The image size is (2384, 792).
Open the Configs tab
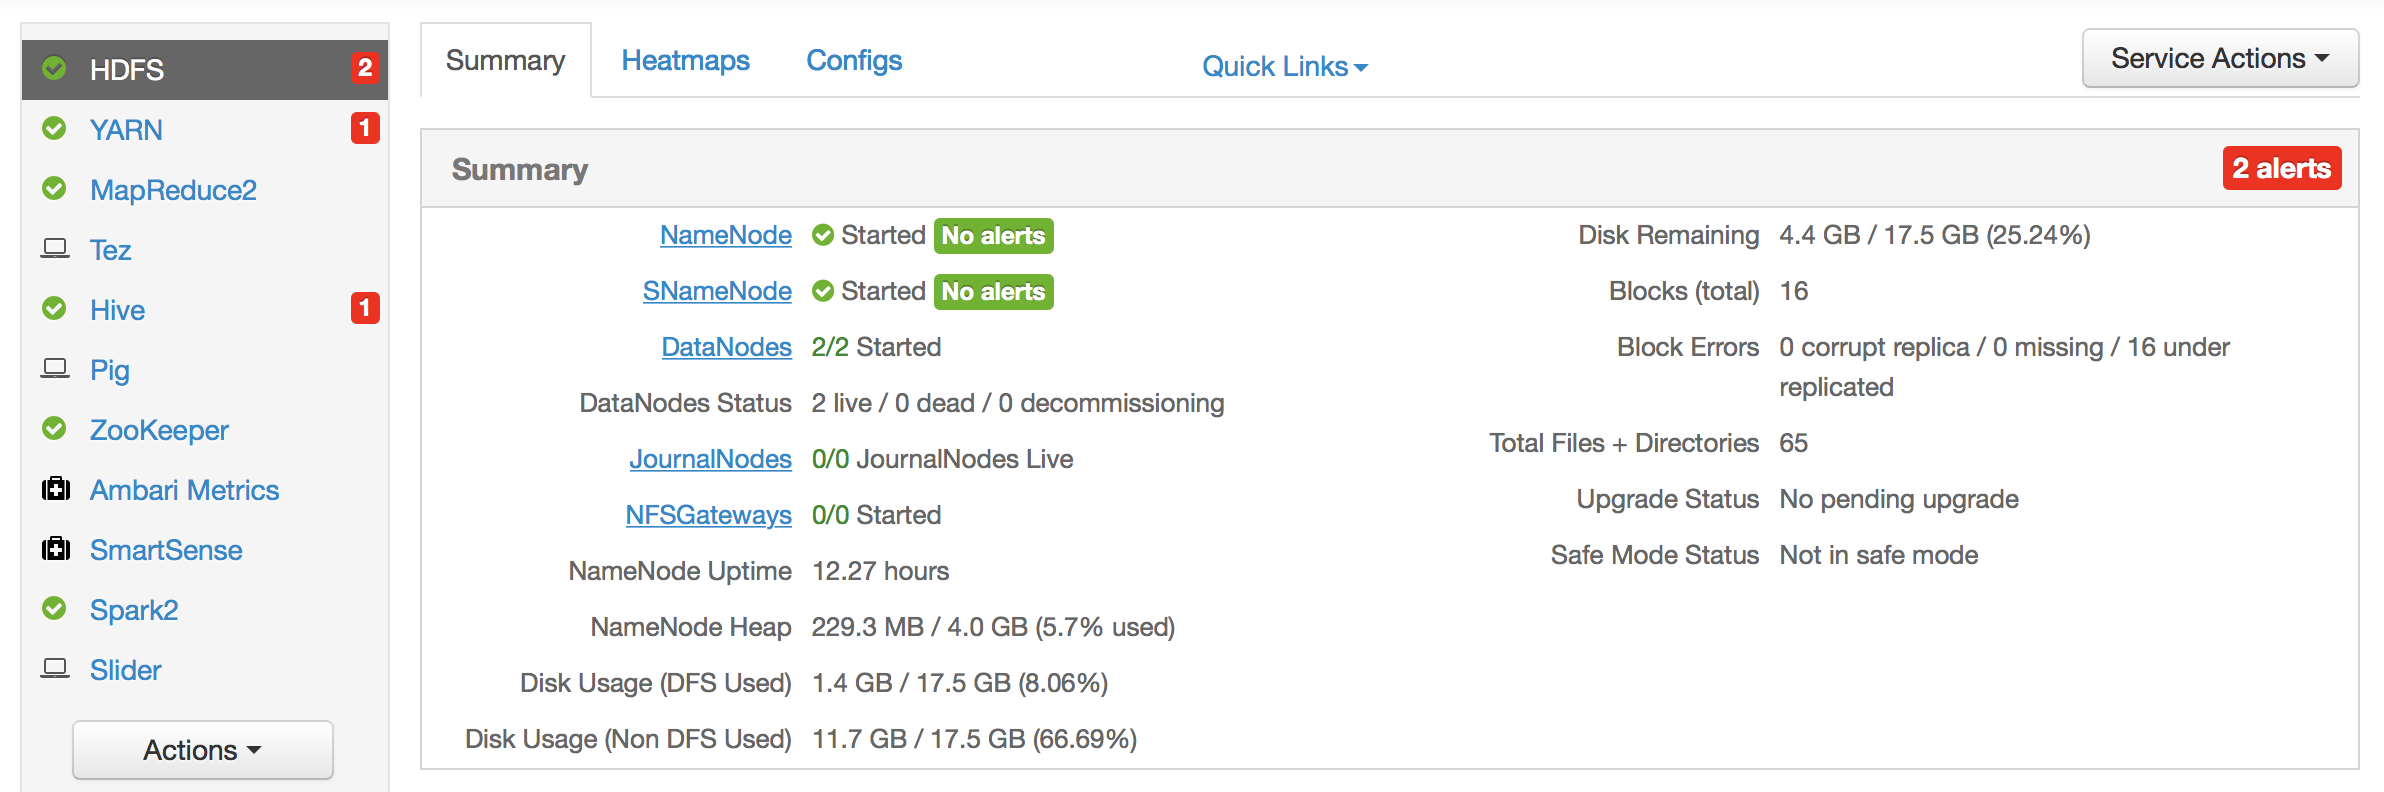(853, 60)
